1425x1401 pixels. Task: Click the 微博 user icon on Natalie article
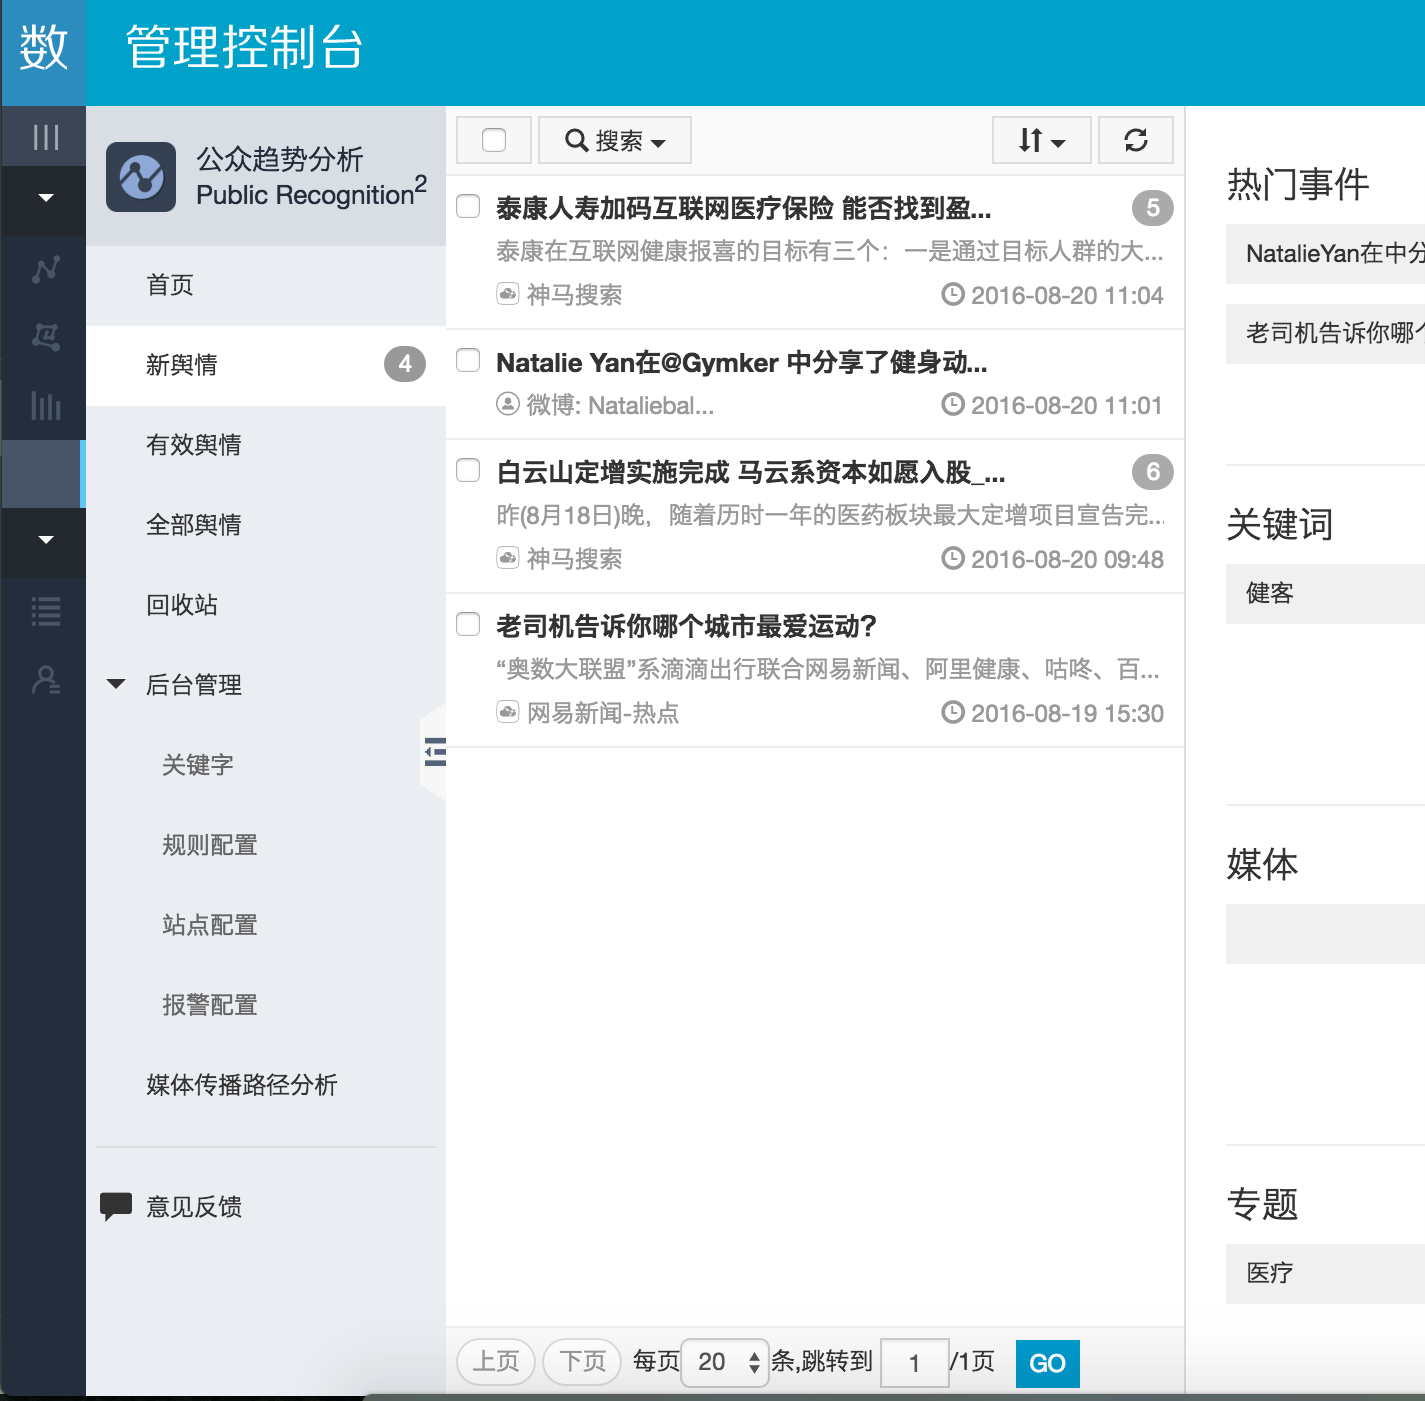tap(508, 404)
